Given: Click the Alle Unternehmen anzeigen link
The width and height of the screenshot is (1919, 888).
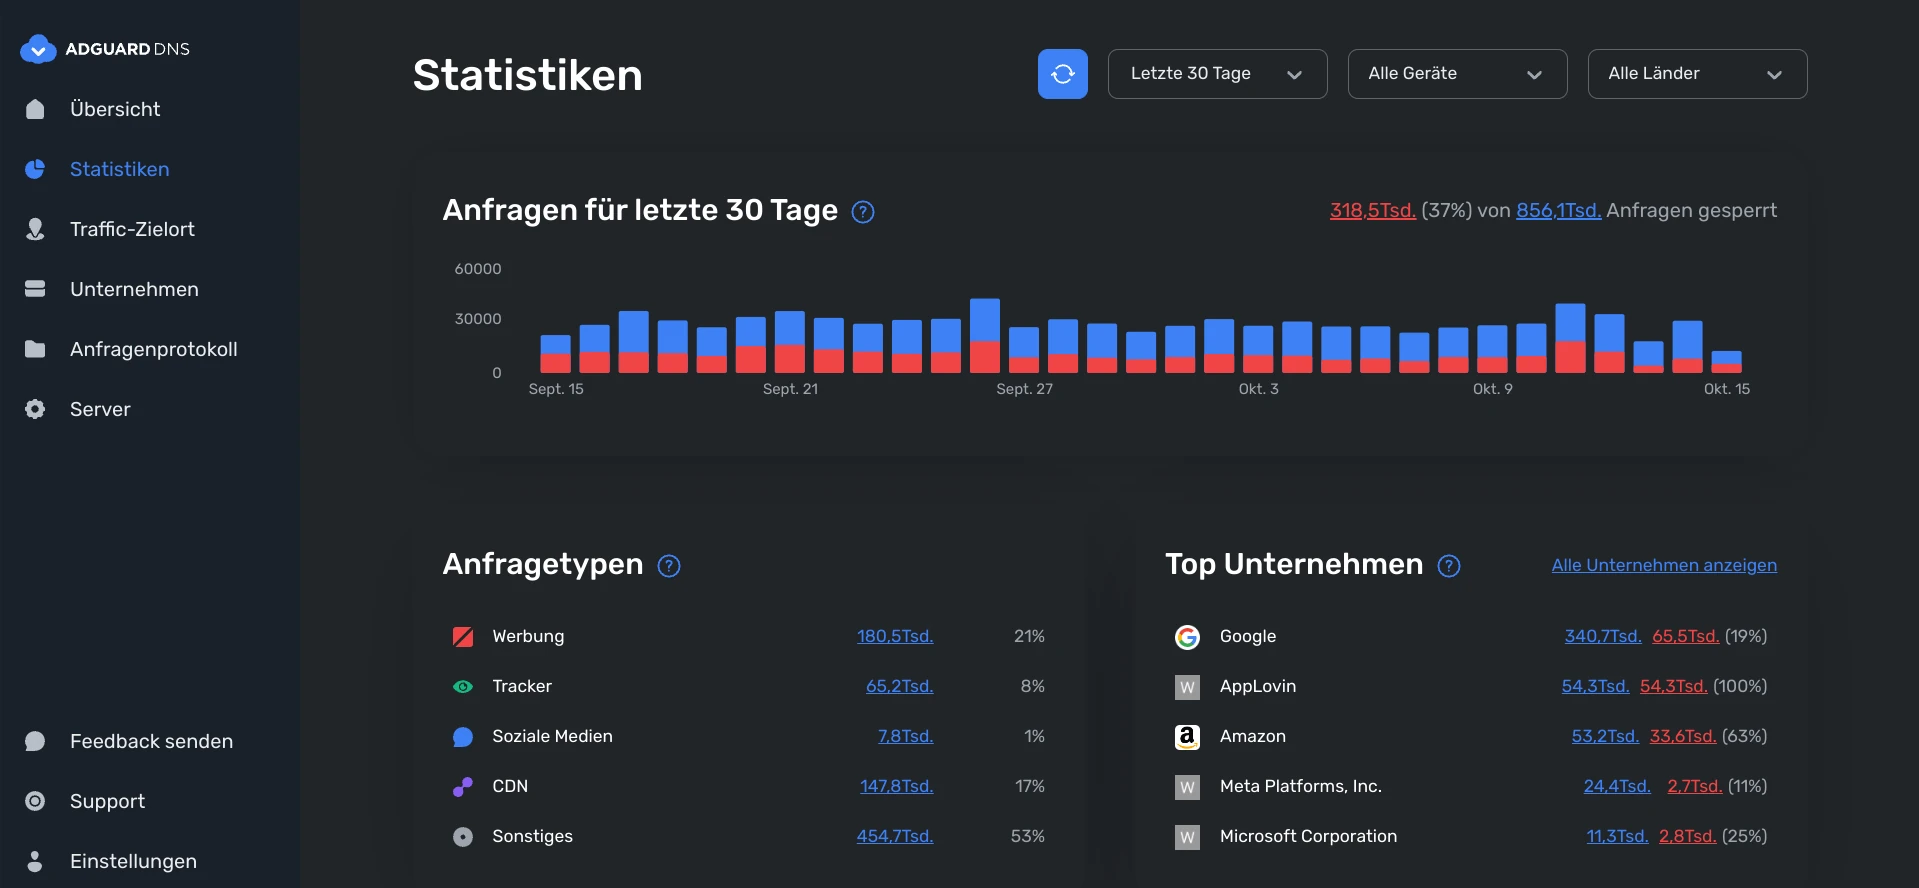Looking at the screenshot, I should tap(1664, 565).
